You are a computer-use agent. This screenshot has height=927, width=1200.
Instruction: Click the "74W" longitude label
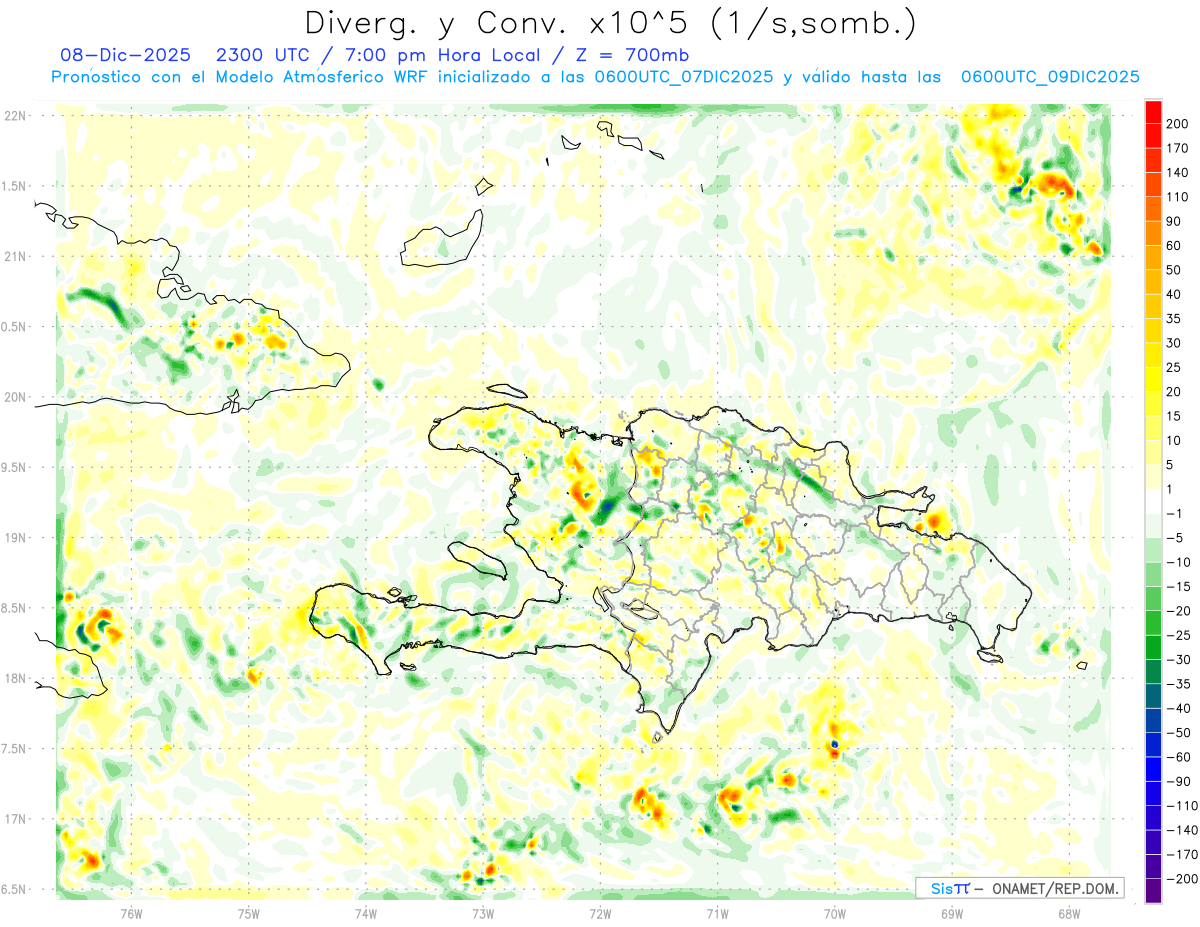(366, 912)
